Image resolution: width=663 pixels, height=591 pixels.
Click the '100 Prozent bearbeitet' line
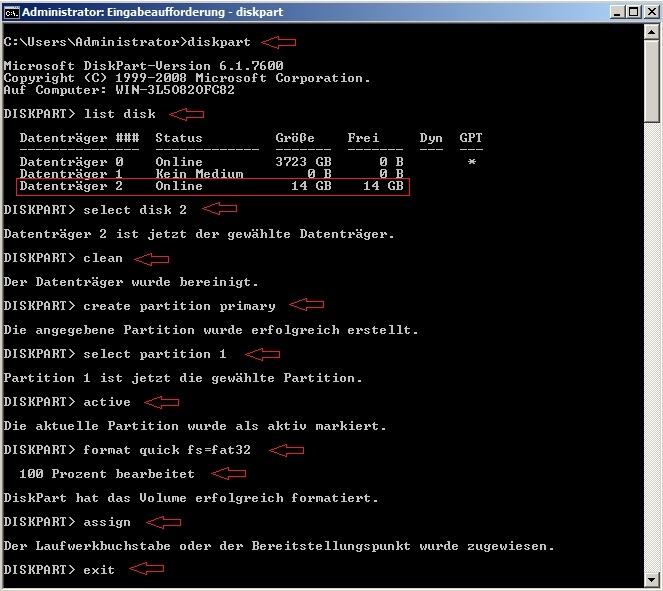pos(107,474)
